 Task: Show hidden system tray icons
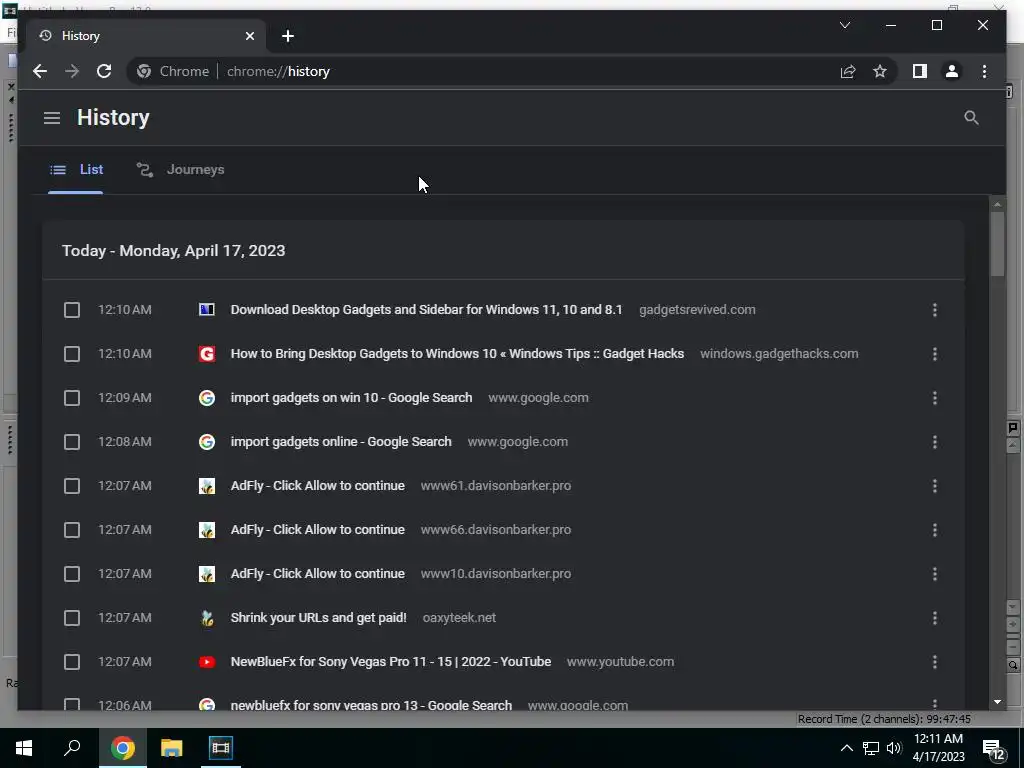pyautogui.click(x=846, y=748)
